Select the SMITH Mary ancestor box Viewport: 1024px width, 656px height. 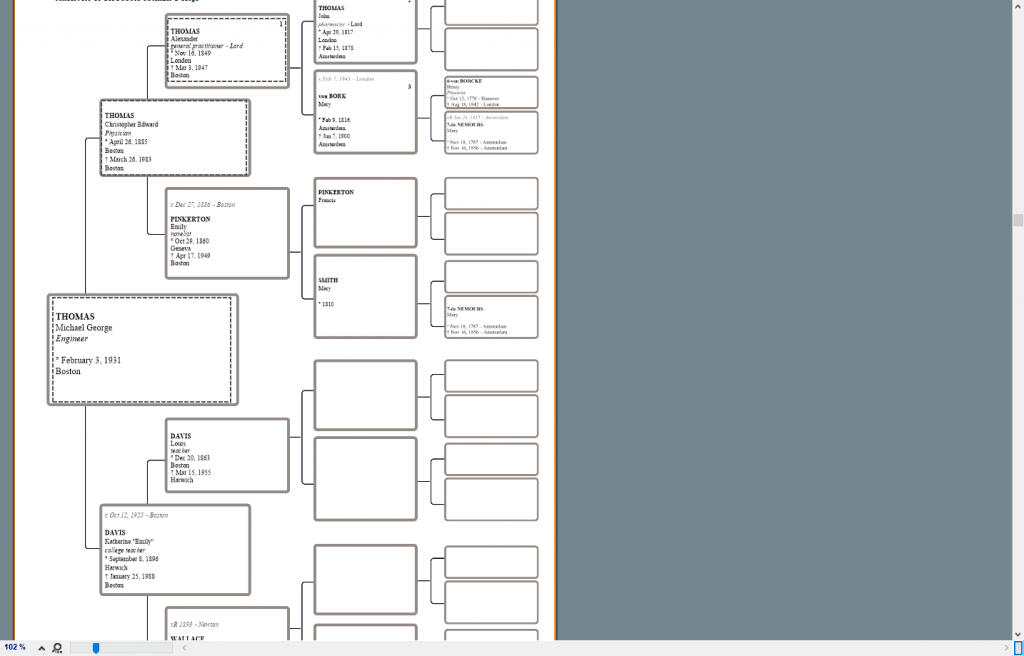click(x=365, y=296)
